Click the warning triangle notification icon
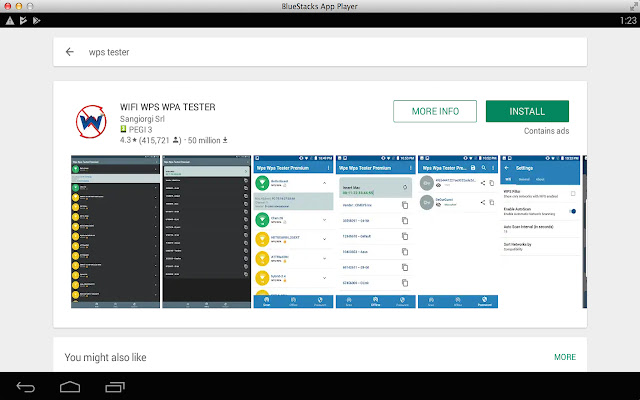The height and width of the screenshot is (400, 640). (x=10, y=20)
